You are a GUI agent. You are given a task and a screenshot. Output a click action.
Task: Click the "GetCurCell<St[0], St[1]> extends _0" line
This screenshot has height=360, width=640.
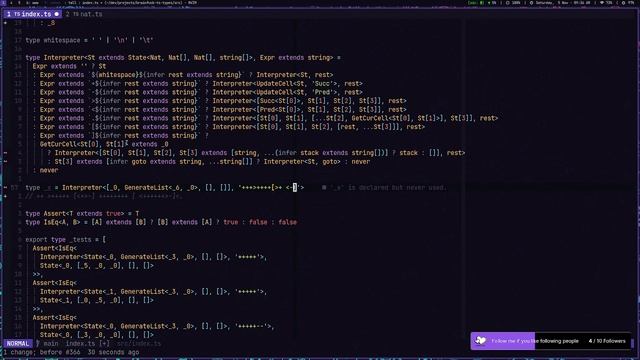coord(104,144)
